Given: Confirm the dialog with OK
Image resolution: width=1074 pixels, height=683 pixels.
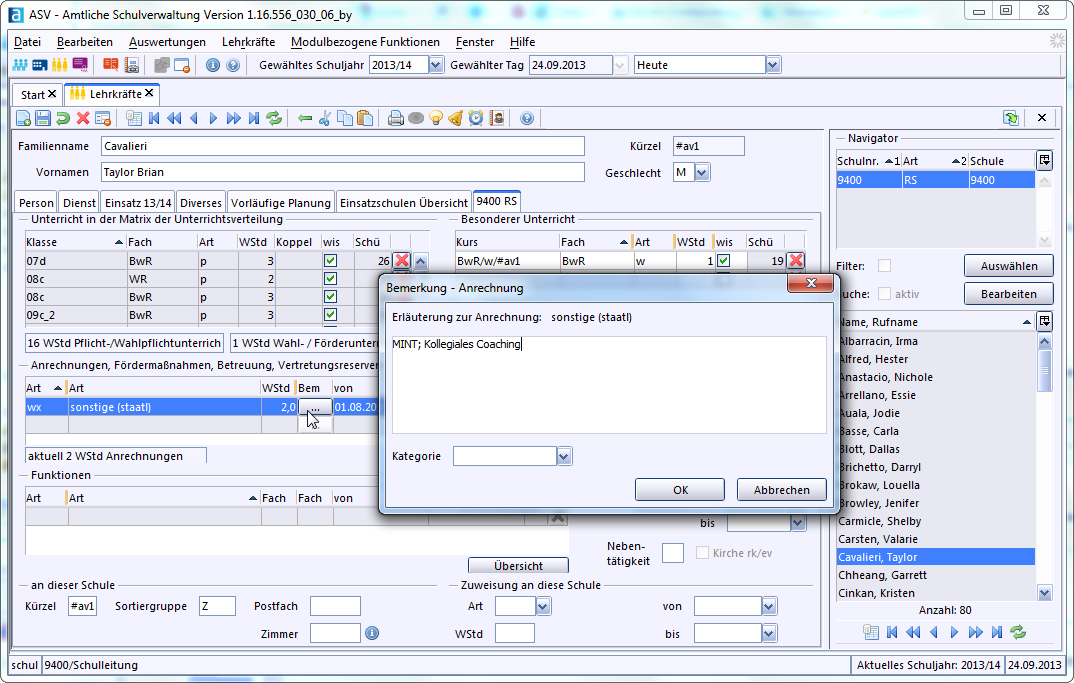Looking at the screenshot, I should pos(680,490).
